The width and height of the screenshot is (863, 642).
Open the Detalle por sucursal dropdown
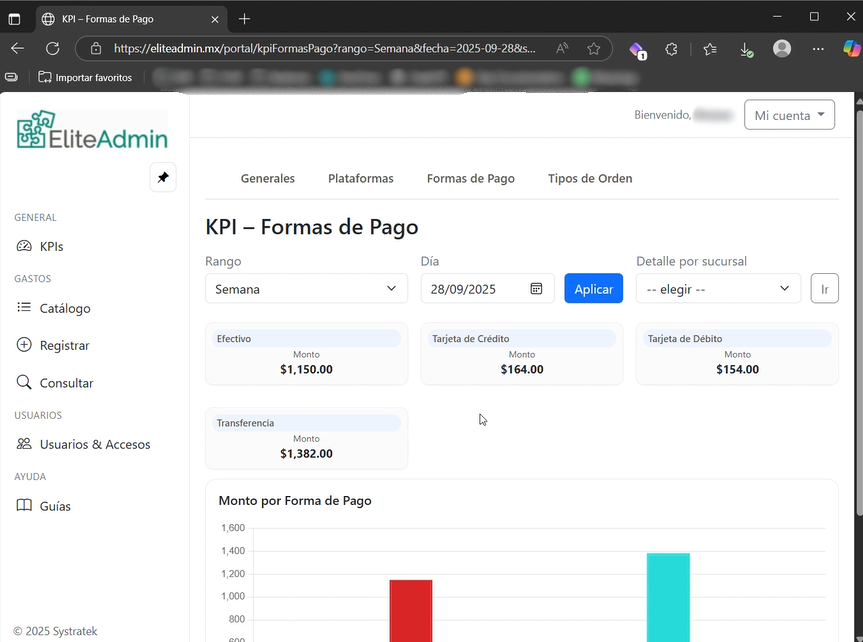(718, 289)
